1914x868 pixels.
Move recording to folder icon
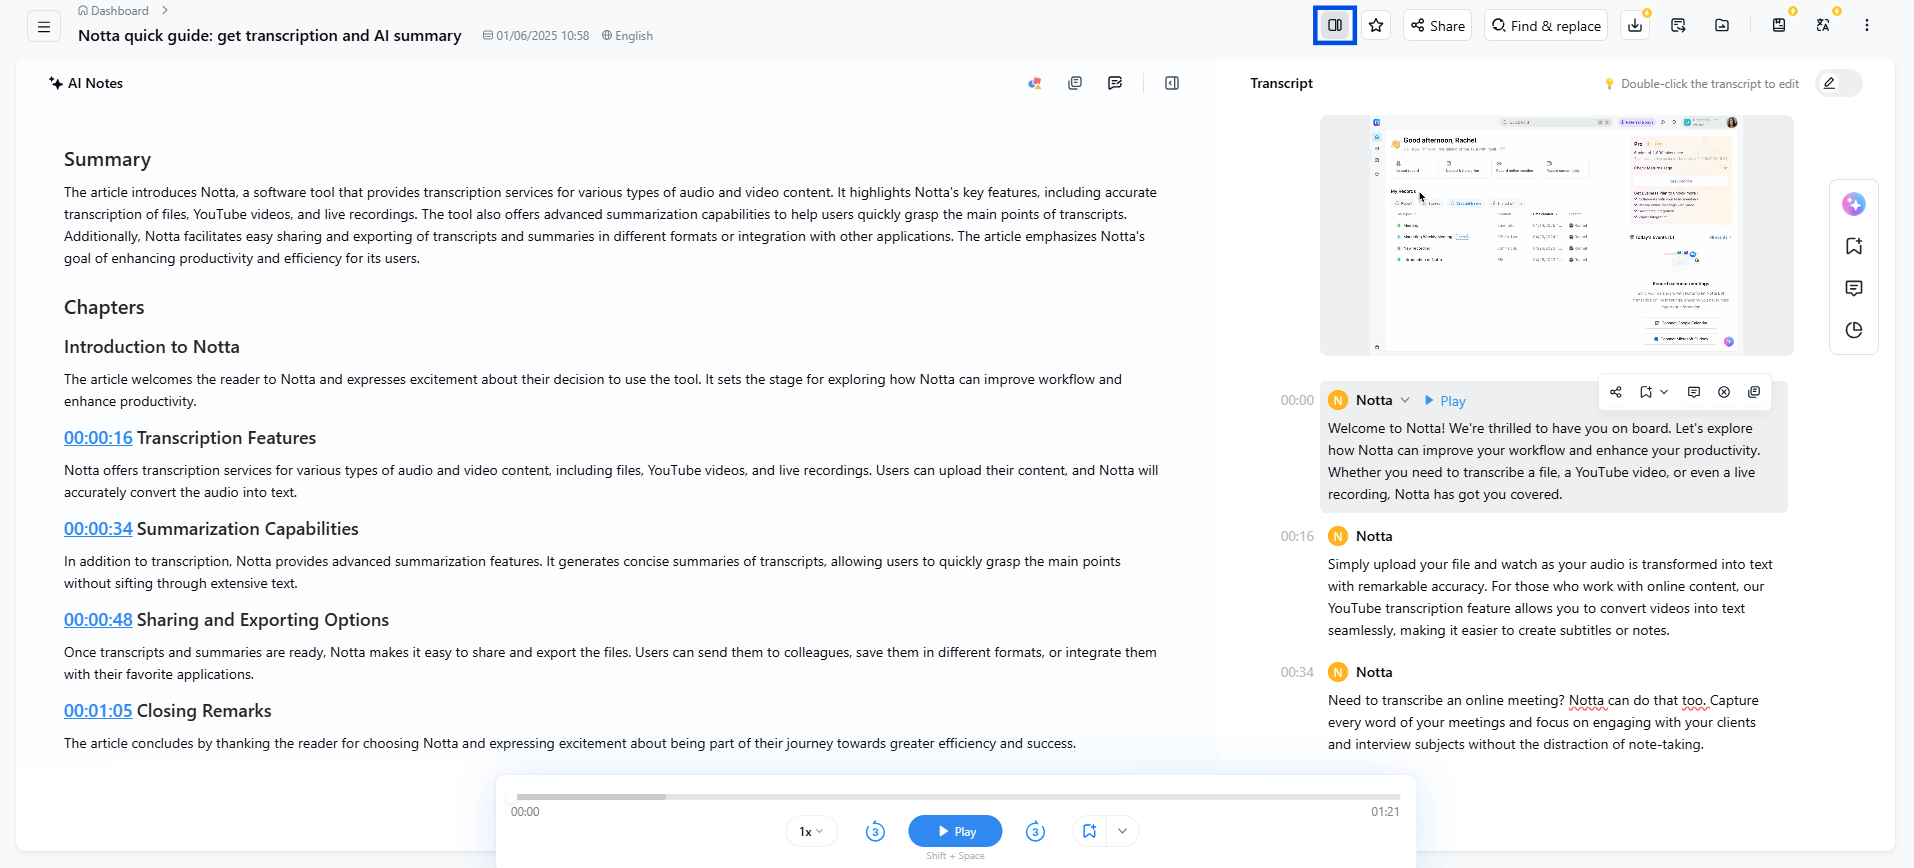click(1722, 26)
